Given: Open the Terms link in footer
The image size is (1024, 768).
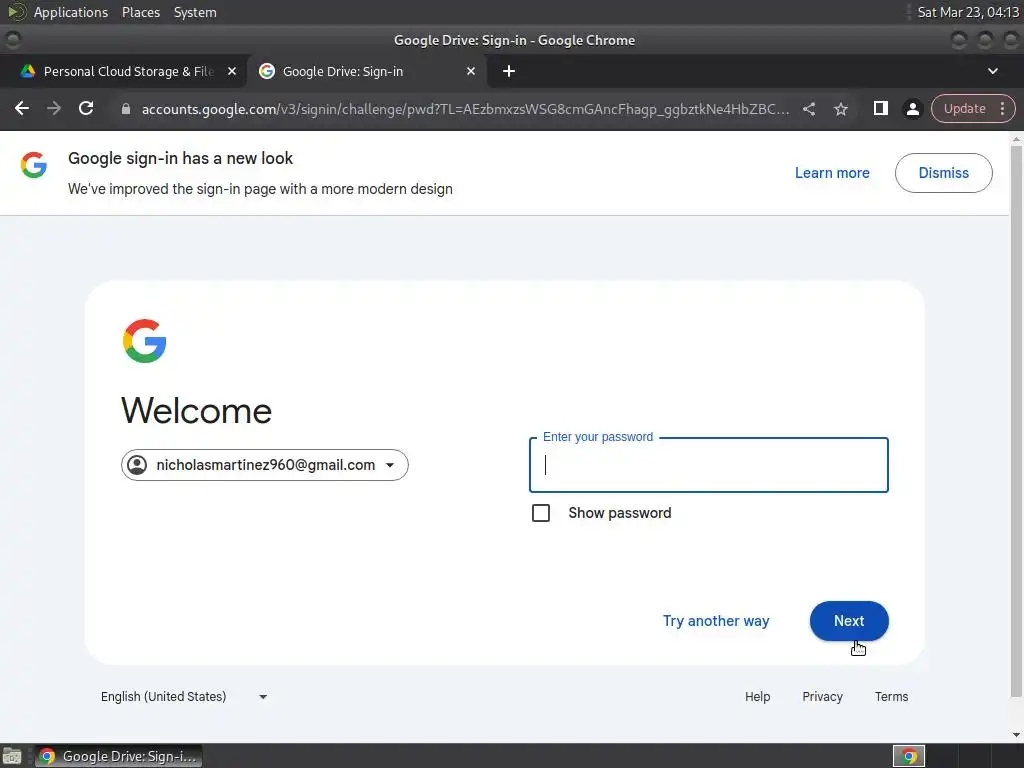Looking at the screenshot, I should [891, 697].
